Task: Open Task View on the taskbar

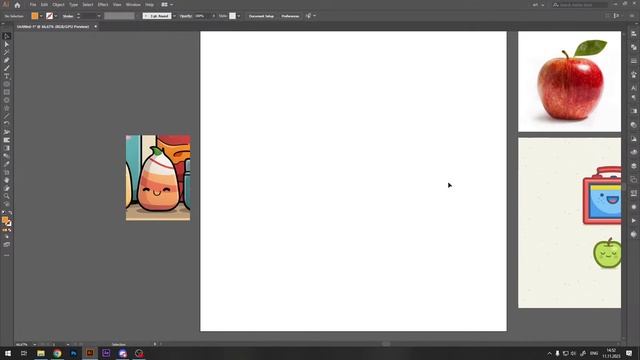Action: pos(24,353)
